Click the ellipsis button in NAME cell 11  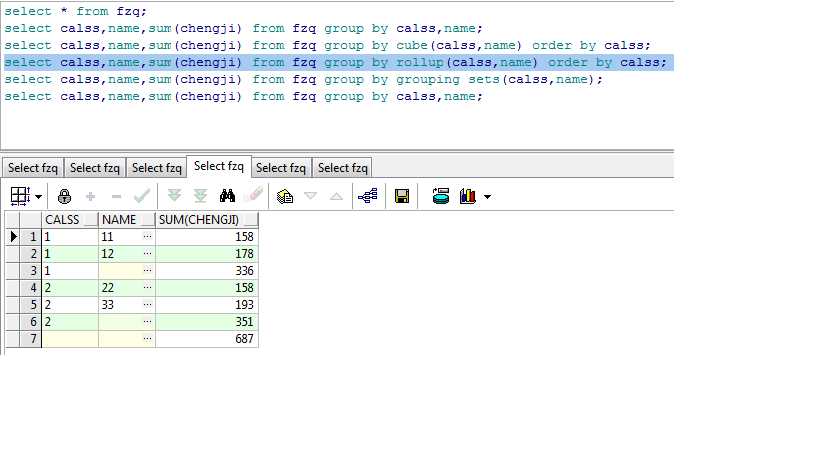pos(148,237)
